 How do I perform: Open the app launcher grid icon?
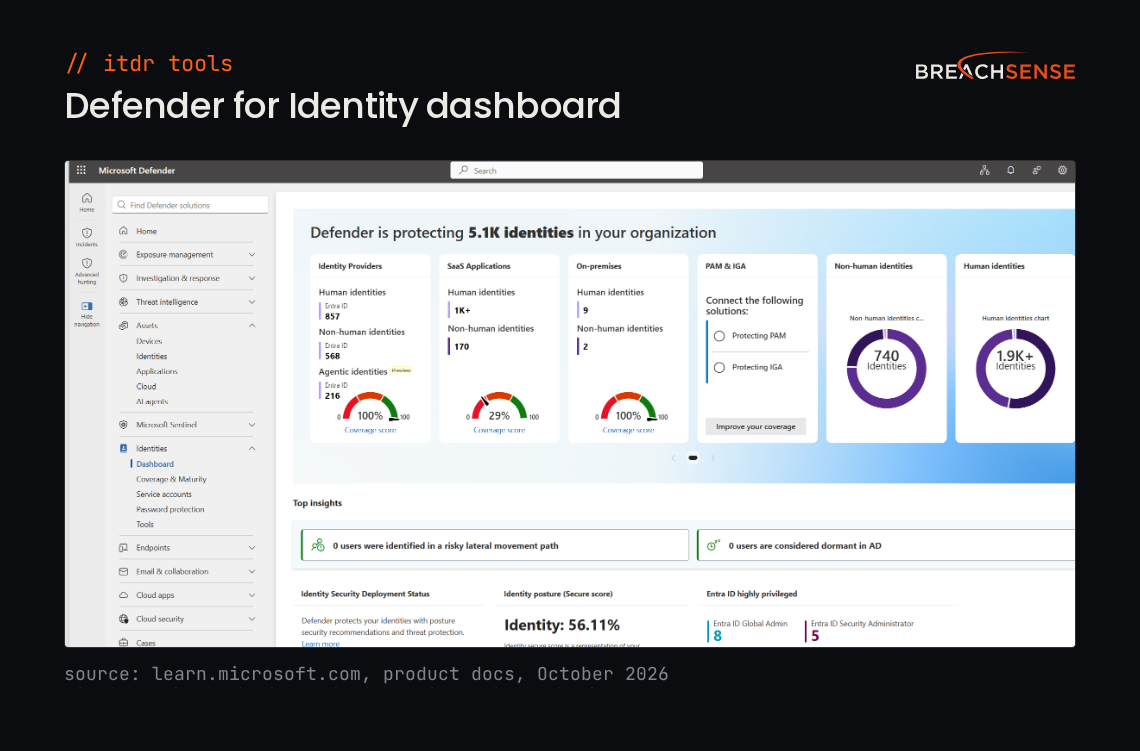point(81,170)
